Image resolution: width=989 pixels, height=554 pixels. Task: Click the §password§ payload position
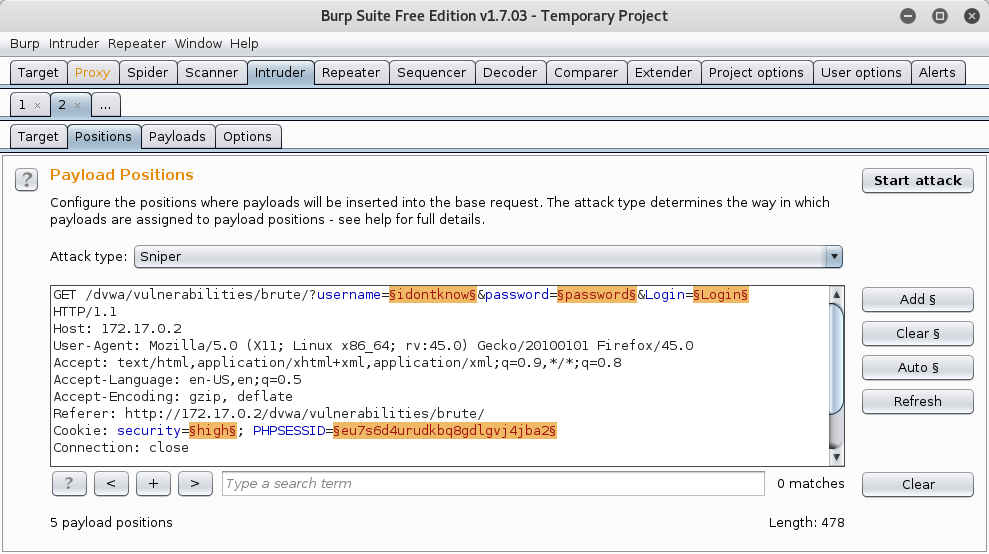[597, 295]
